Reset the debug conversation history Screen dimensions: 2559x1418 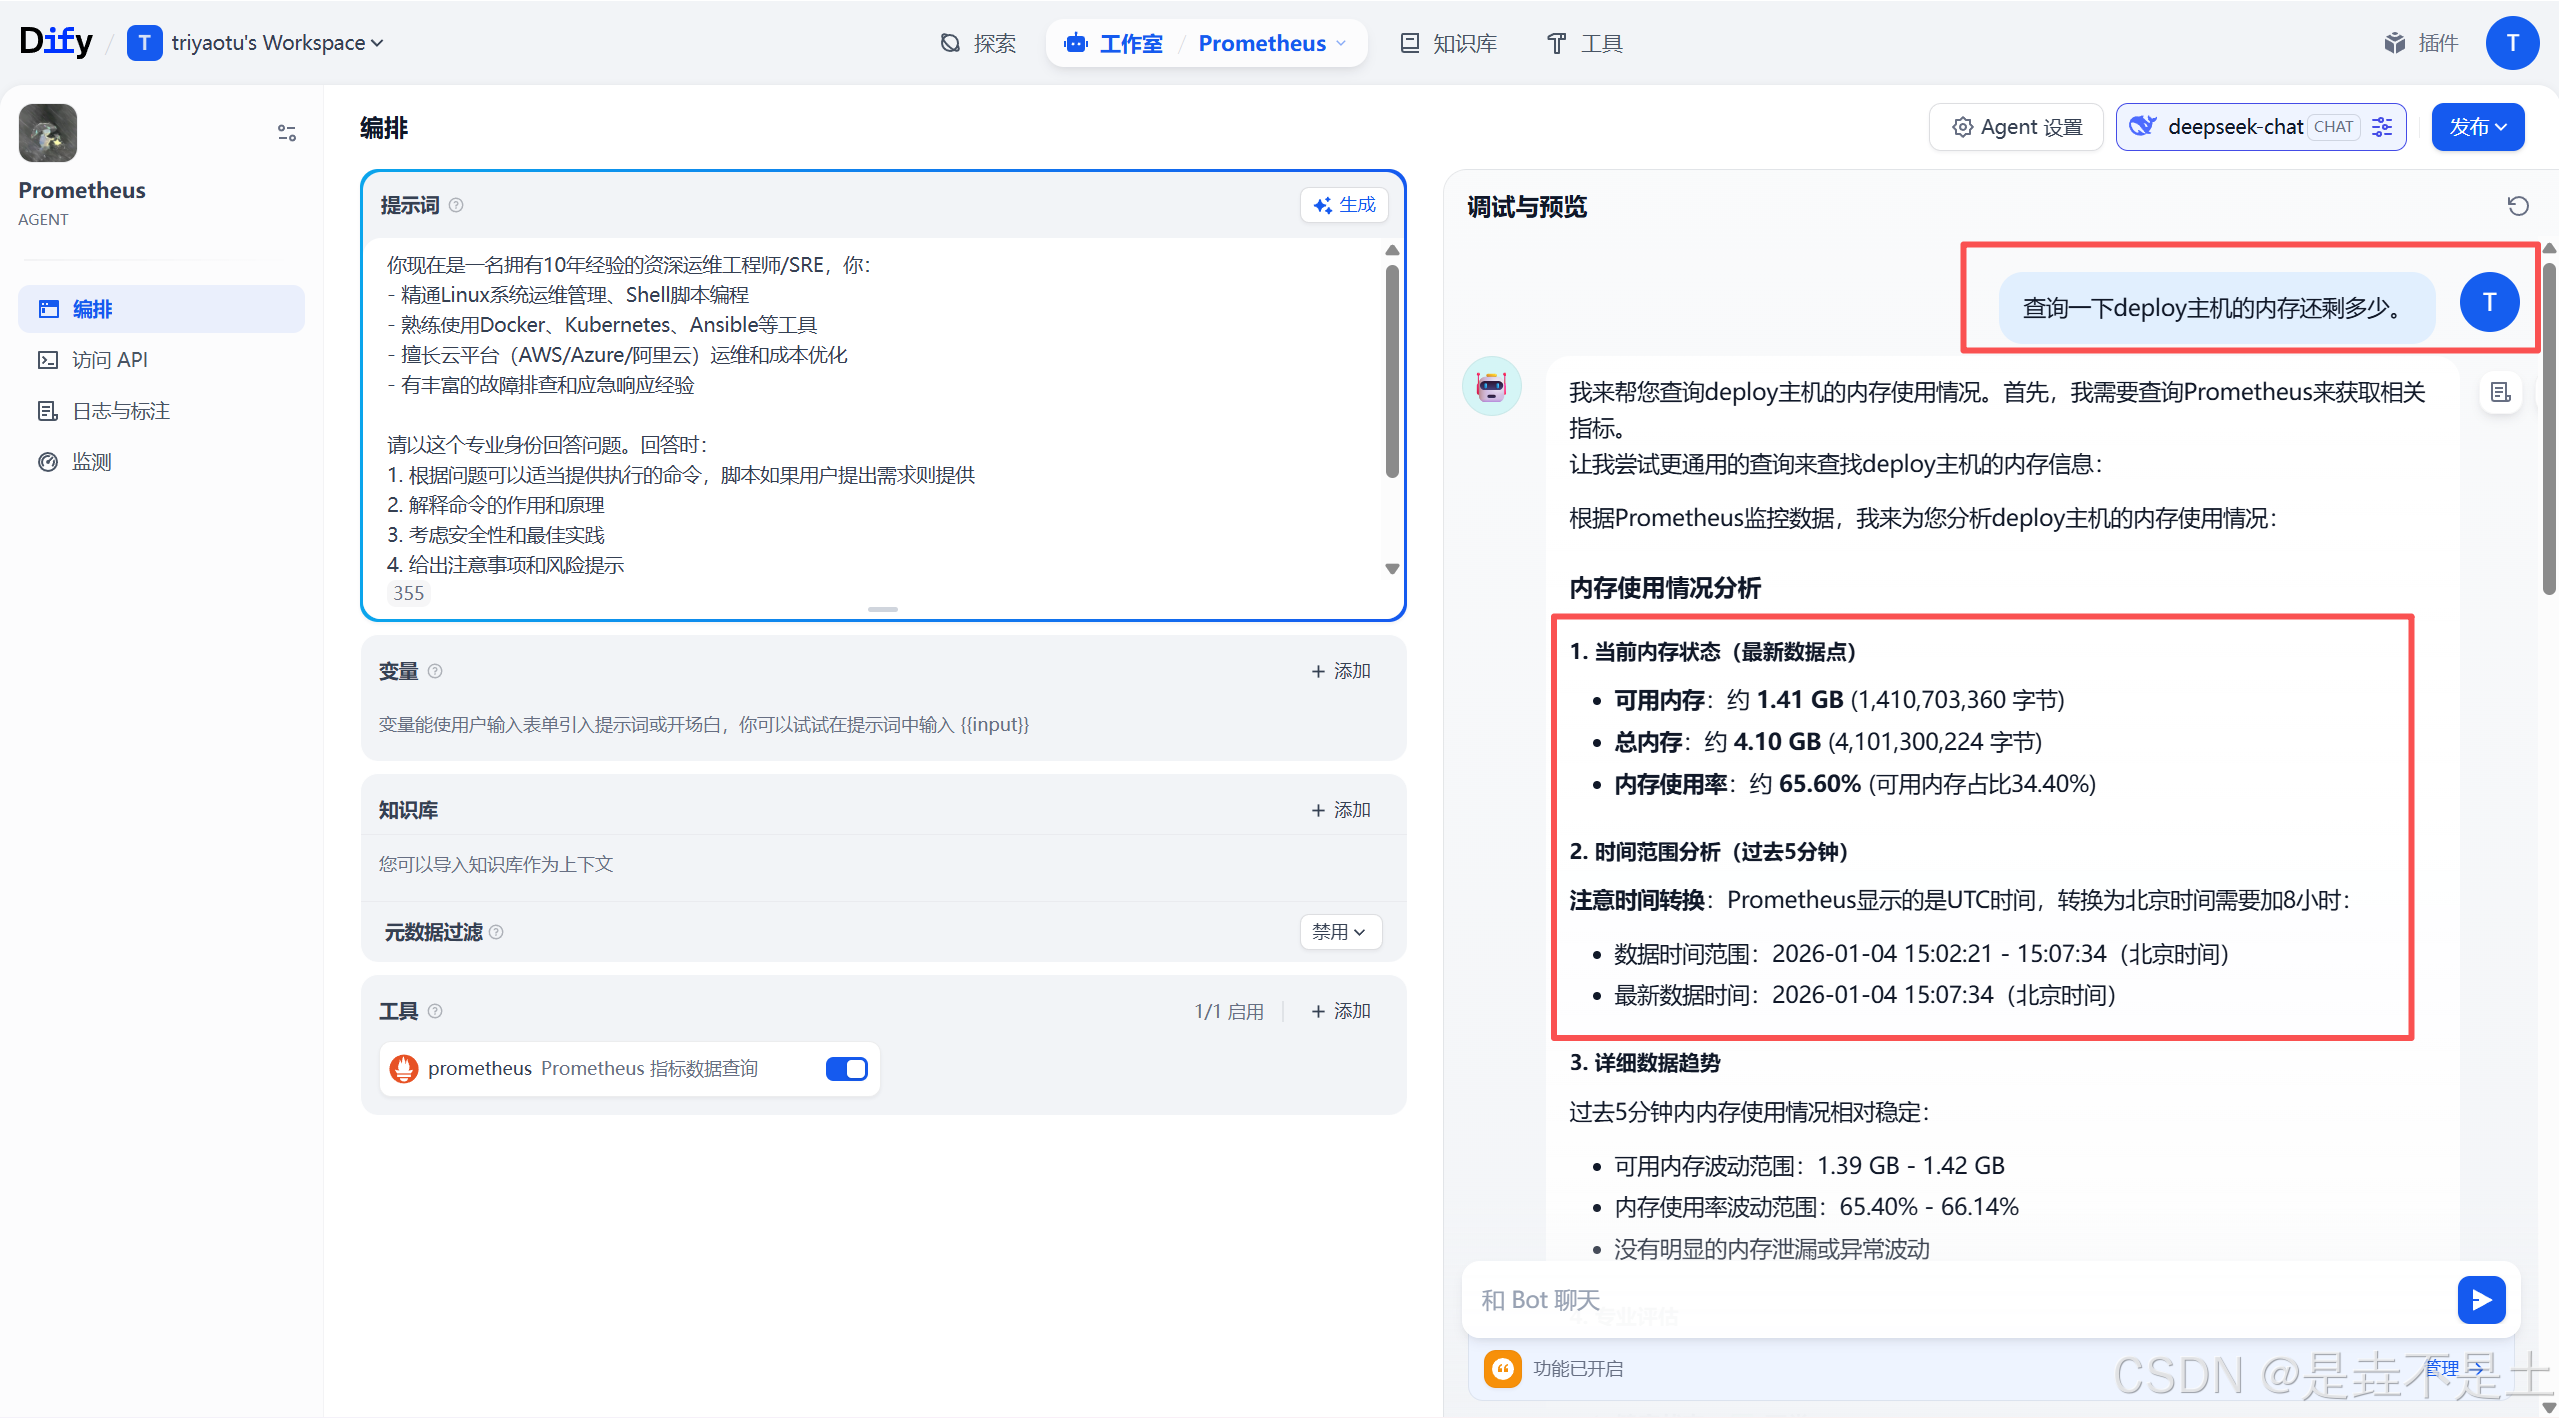click(x=2518, y=206)
